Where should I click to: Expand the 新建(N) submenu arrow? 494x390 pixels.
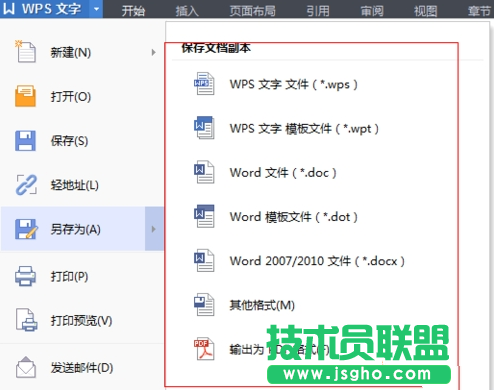(153, 52)
